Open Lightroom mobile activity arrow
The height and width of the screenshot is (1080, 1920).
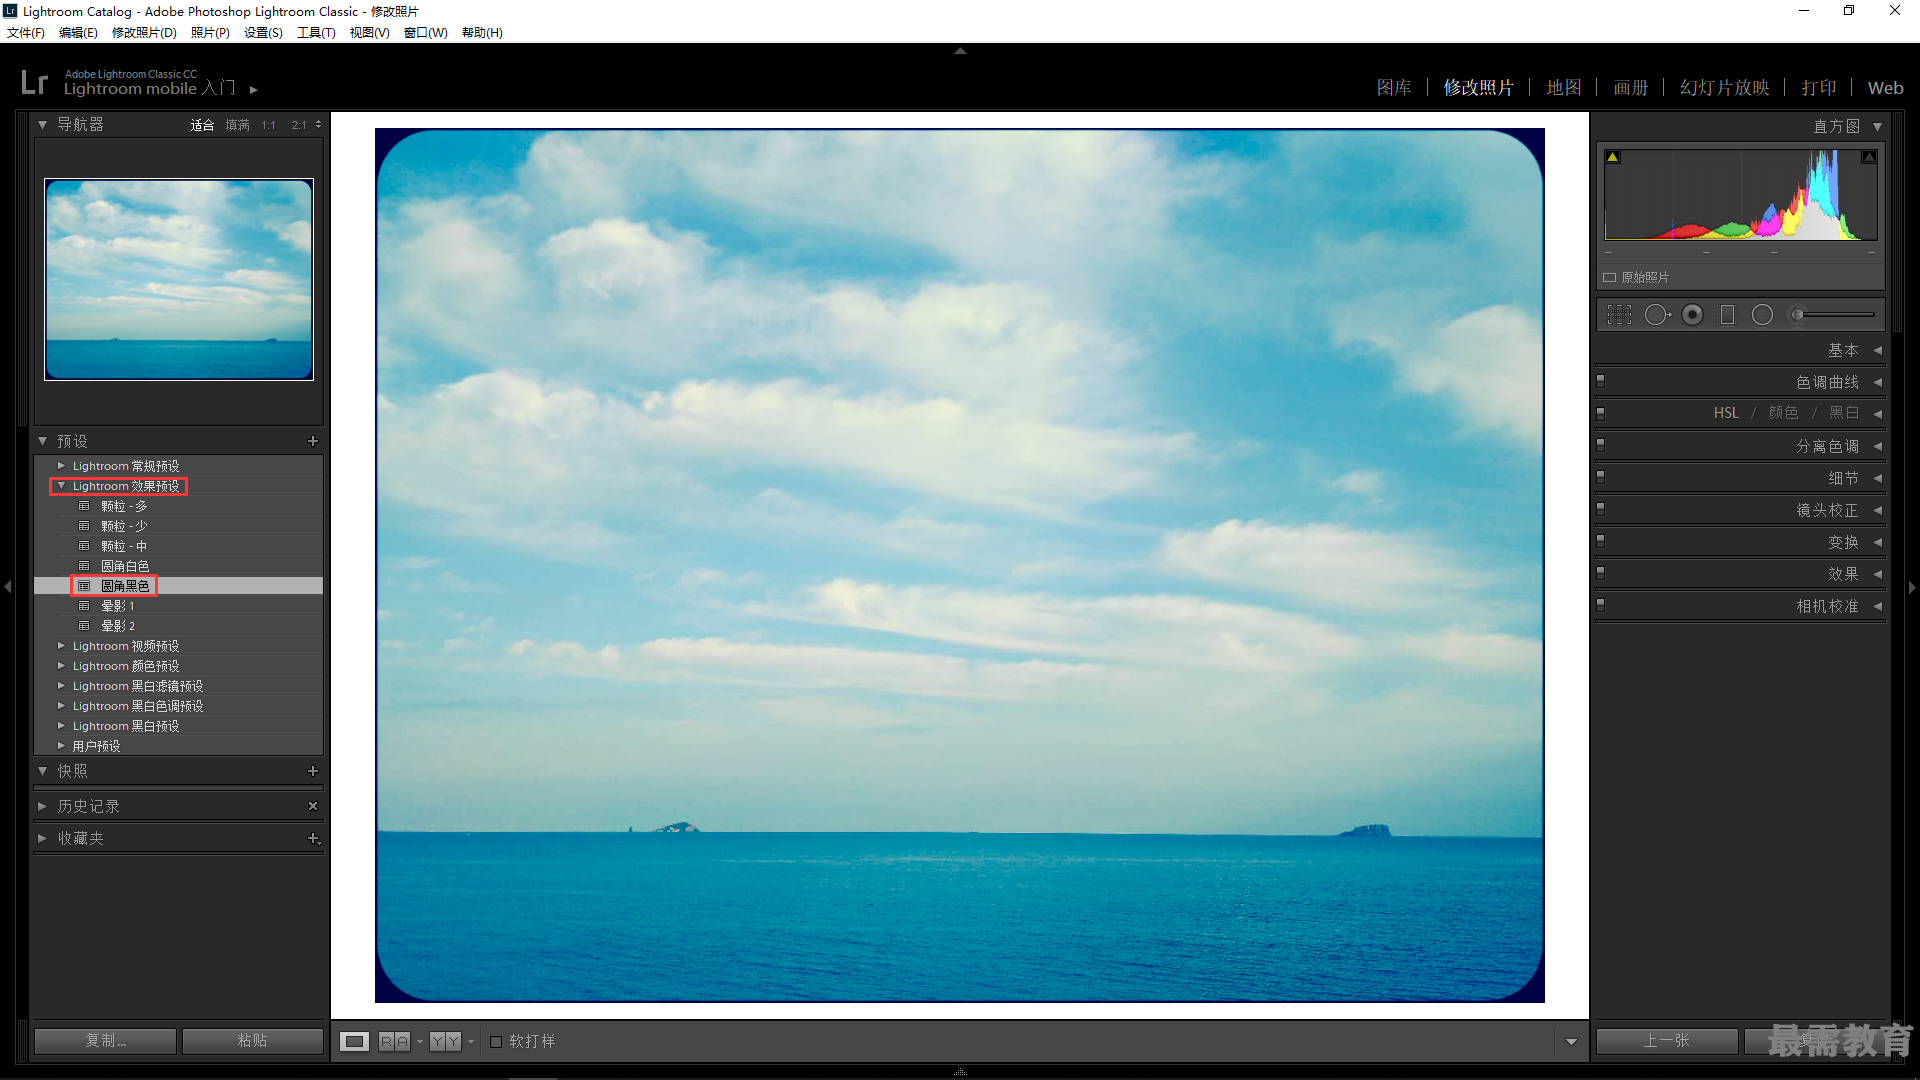click(254, 90)
